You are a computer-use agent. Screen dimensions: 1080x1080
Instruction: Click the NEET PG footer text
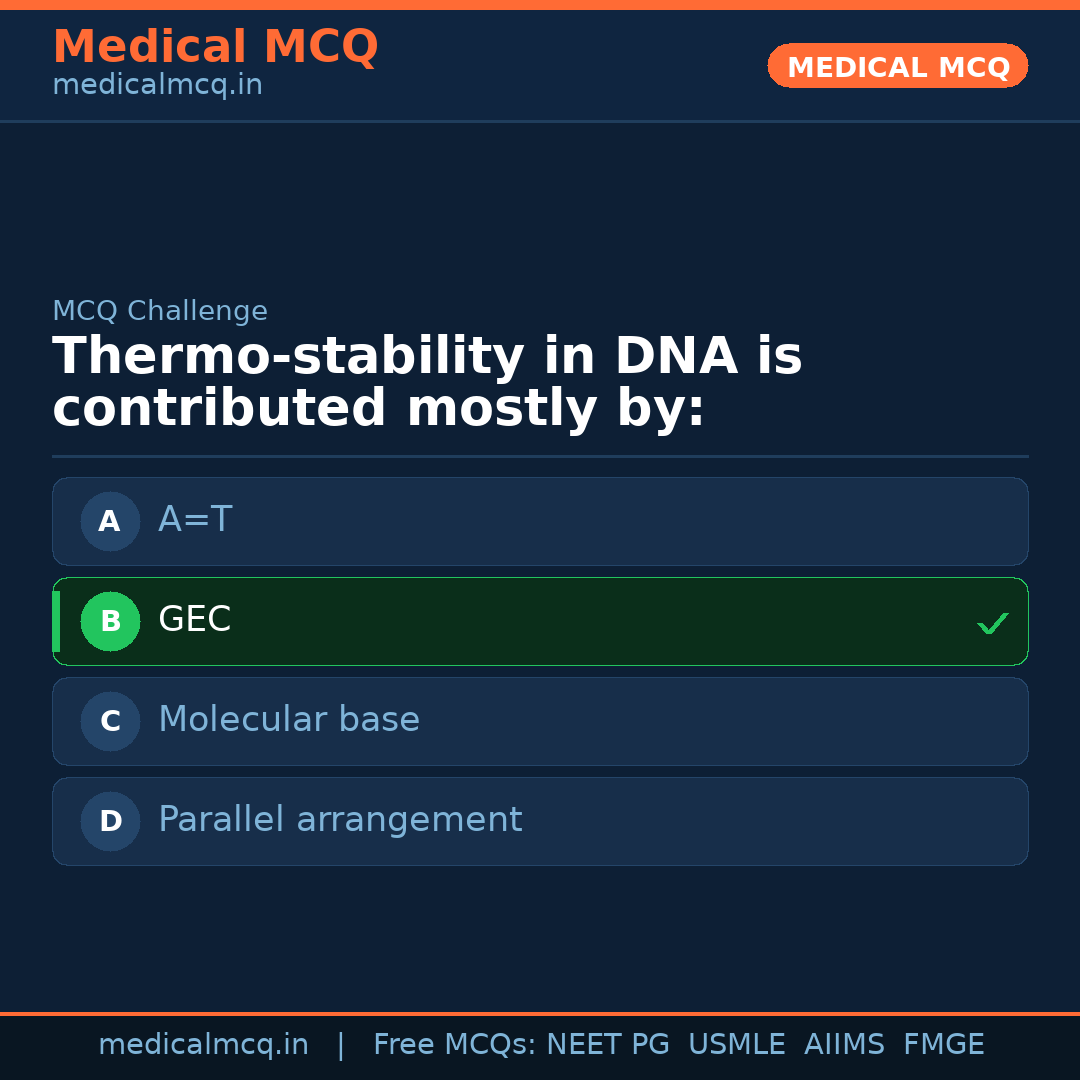pos(608,1045)
